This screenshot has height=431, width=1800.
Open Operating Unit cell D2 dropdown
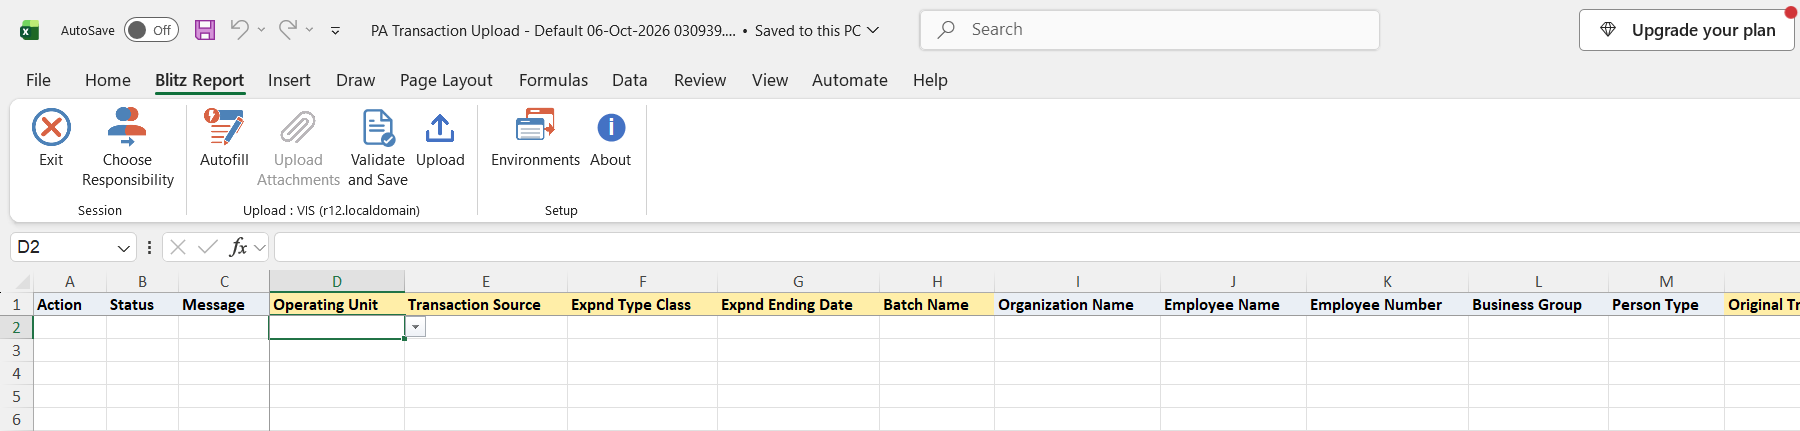[415, 327]
